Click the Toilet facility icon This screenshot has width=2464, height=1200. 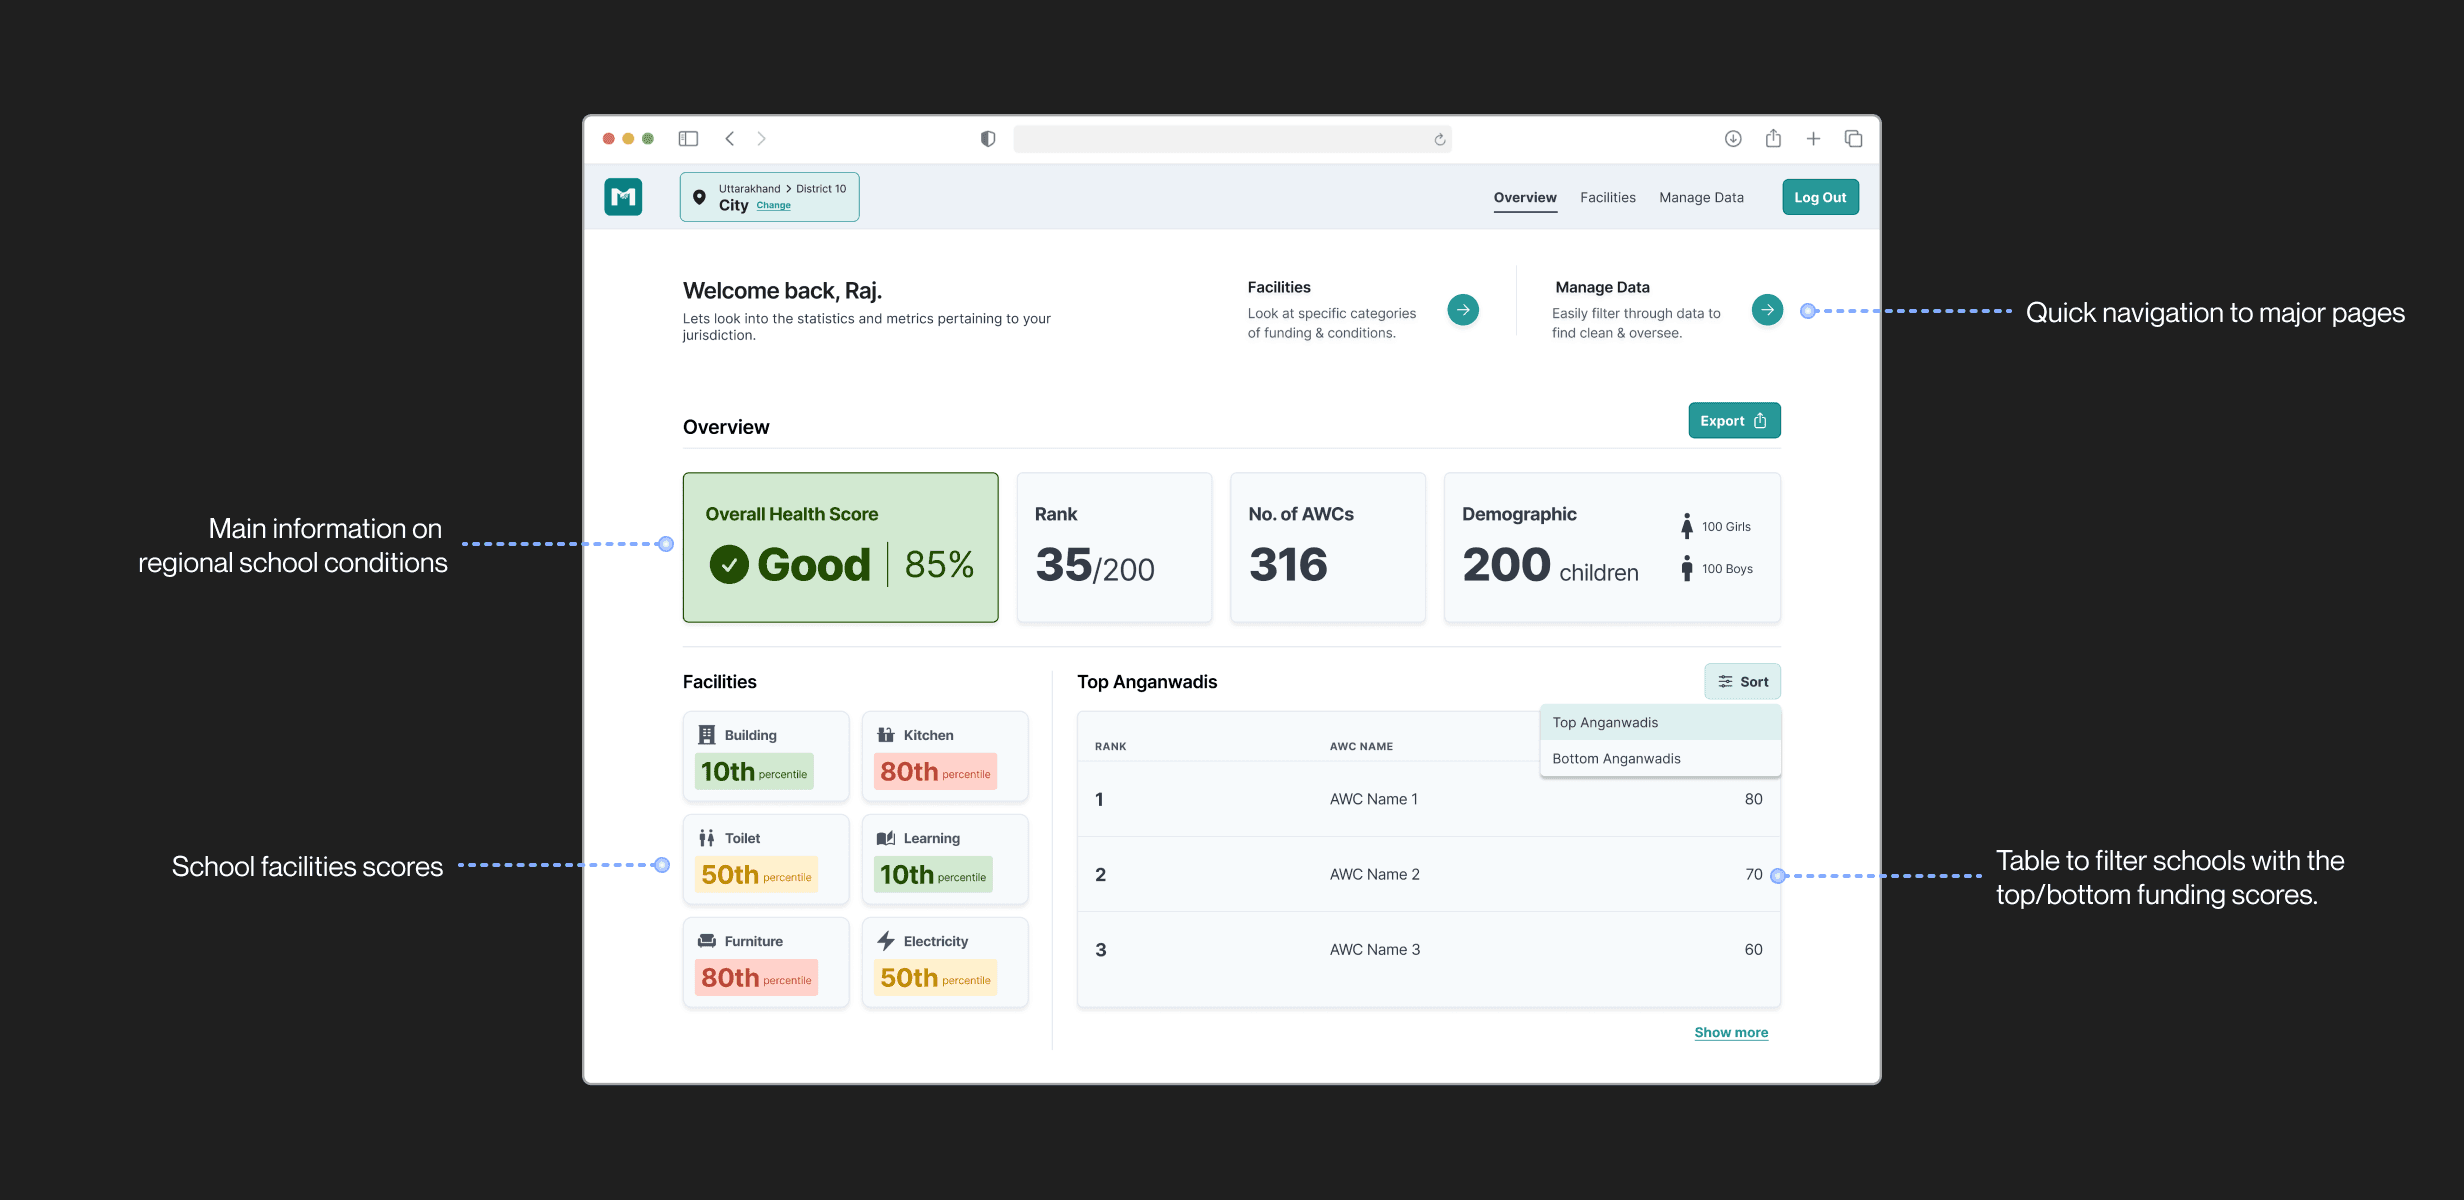(706, 838)
